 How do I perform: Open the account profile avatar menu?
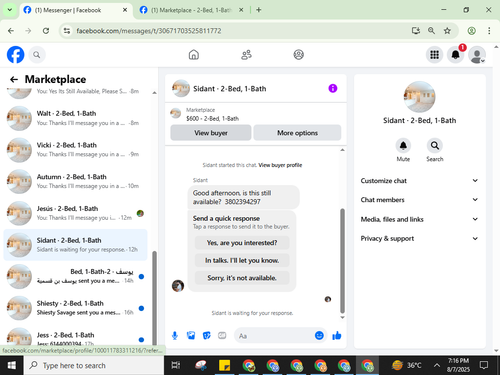tap(477, 55)
